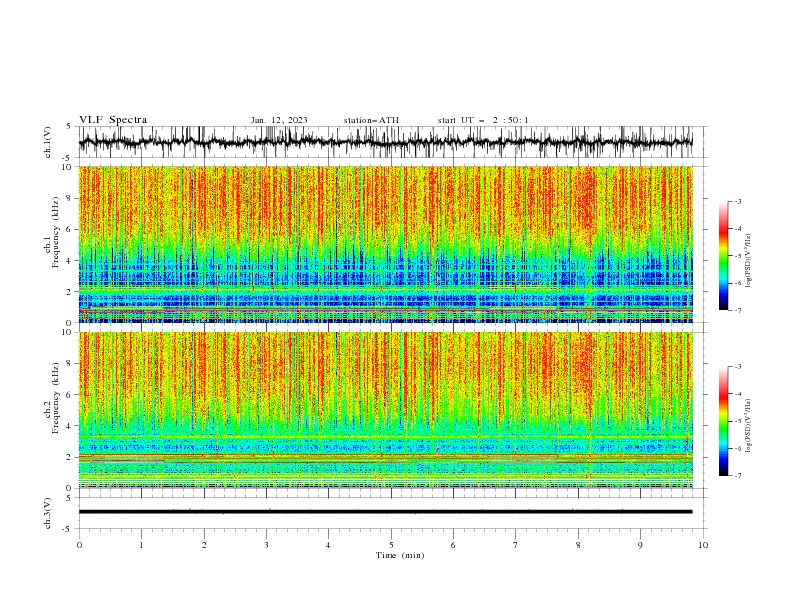Click the "0" tick on the Time axis

click(79, 545)
